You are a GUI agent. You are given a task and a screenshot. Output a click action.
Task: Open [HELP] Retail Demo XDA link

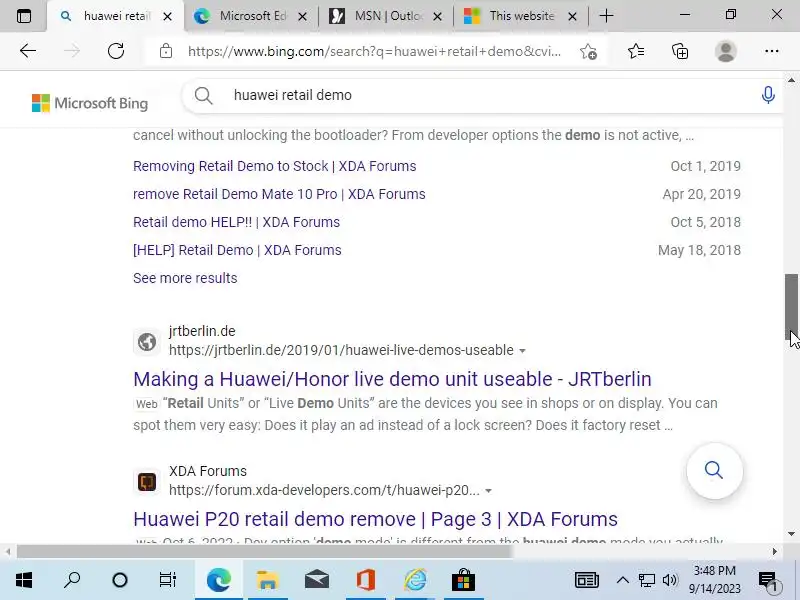tap(237, 251)
